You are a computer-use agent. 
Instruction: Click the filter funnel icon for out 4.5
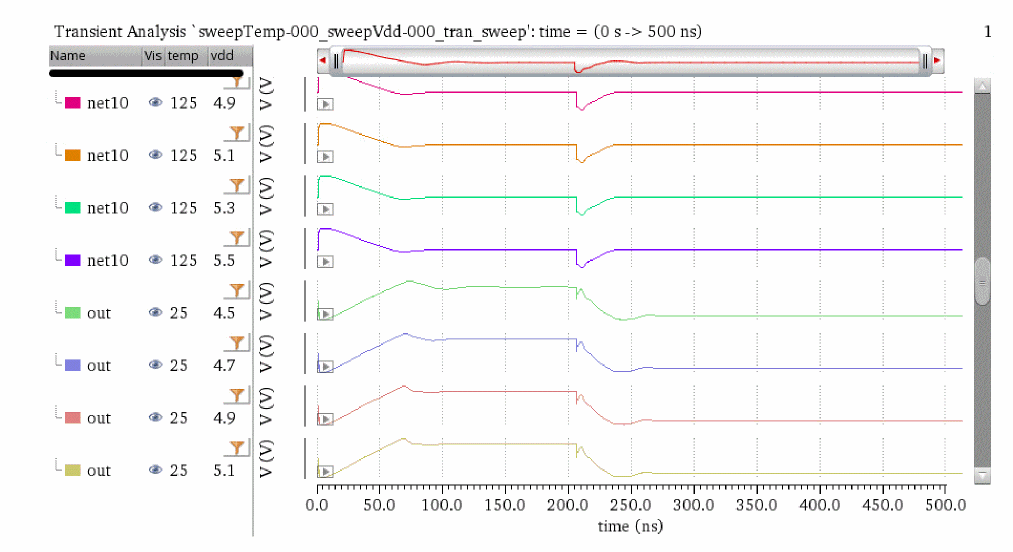237,290
